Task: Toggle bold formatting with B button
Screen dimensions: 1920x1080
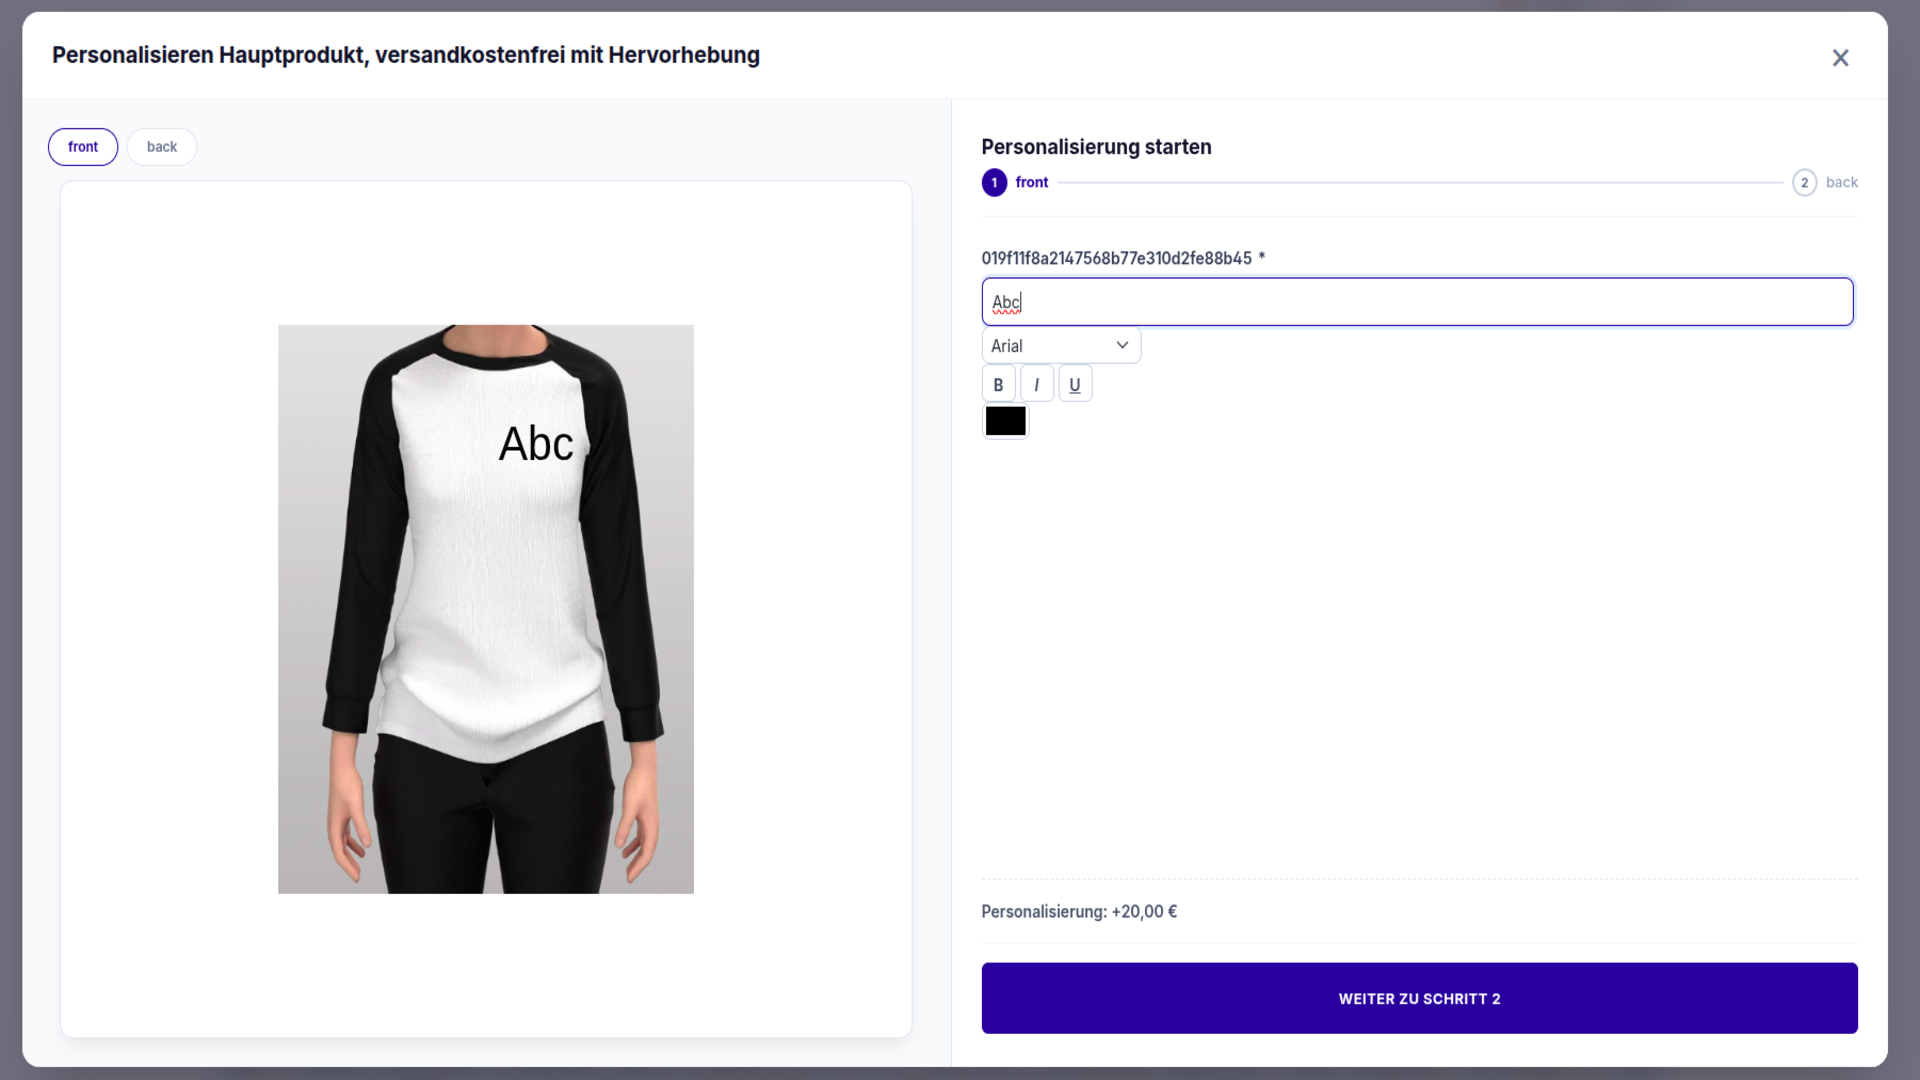Action: (998, 384)
